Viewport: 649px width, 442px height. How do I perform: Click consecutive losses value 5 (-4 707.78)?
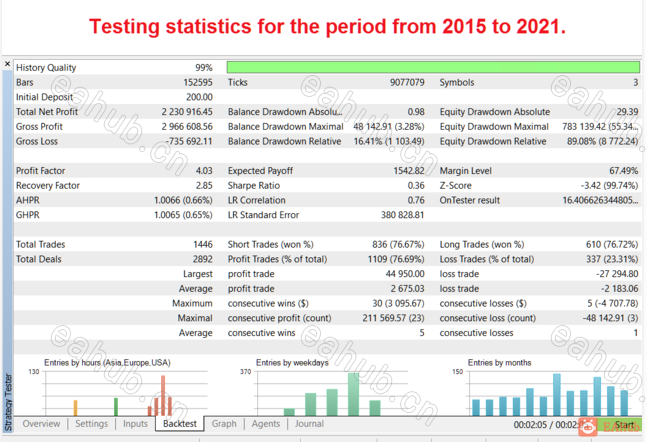pyautogui.click(x=613, y=303)
